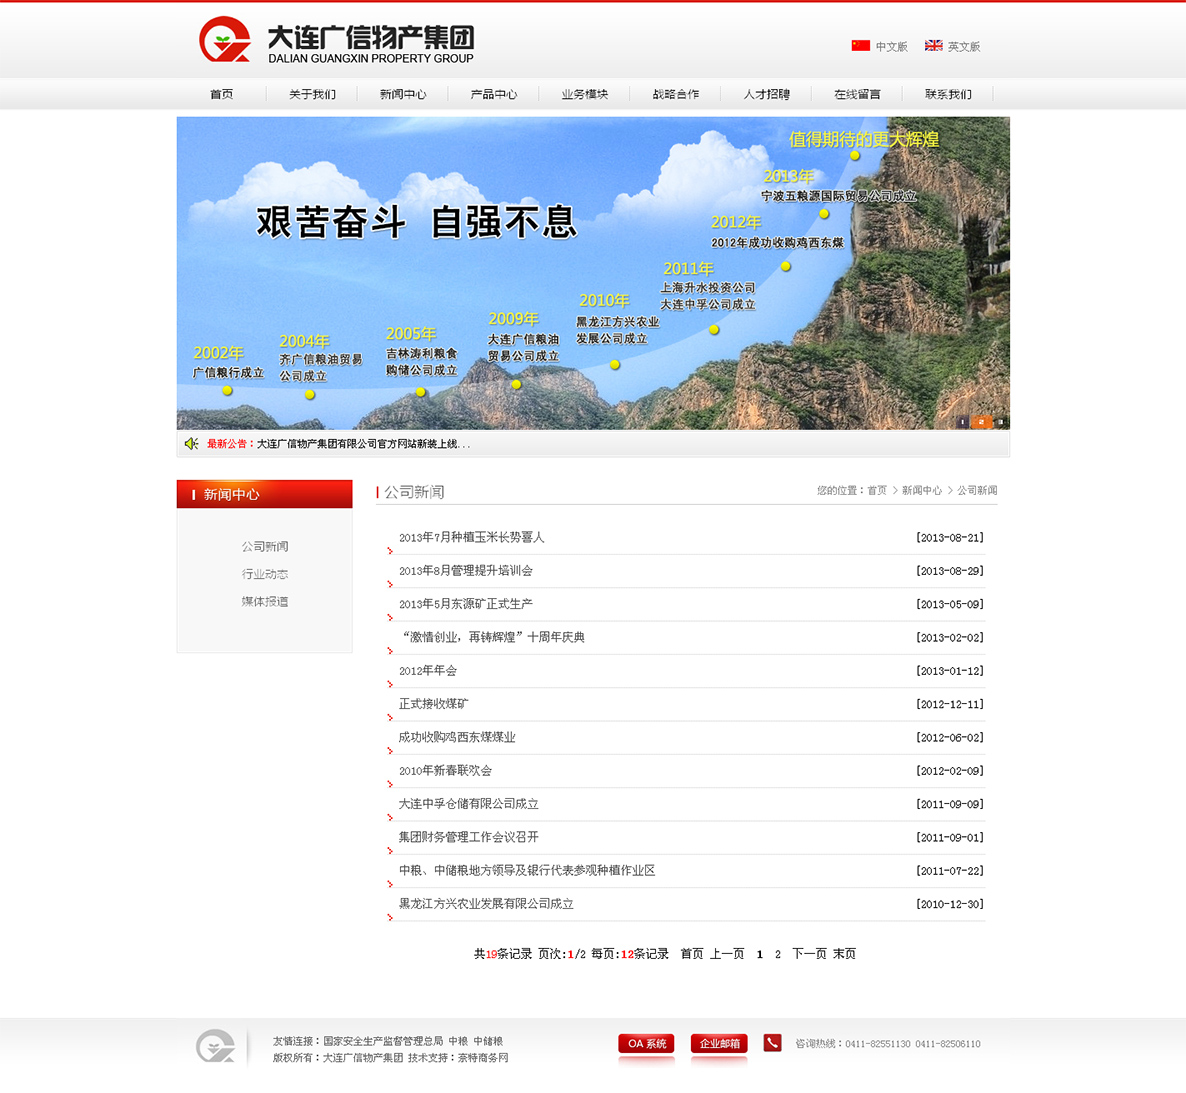The height and width of the screenshot is (1093, 1186).
Task: Open the 新闻中心 navigation menu
Action: (x=403, y=94)
